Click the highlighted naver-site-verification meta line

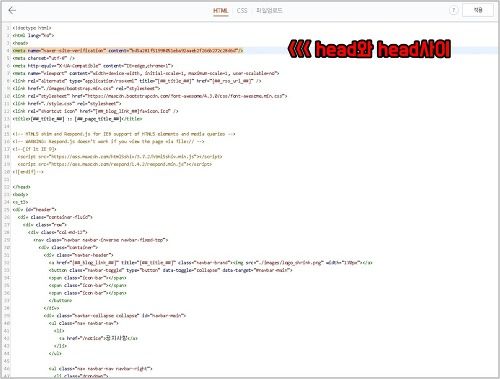tap(128, 51)
